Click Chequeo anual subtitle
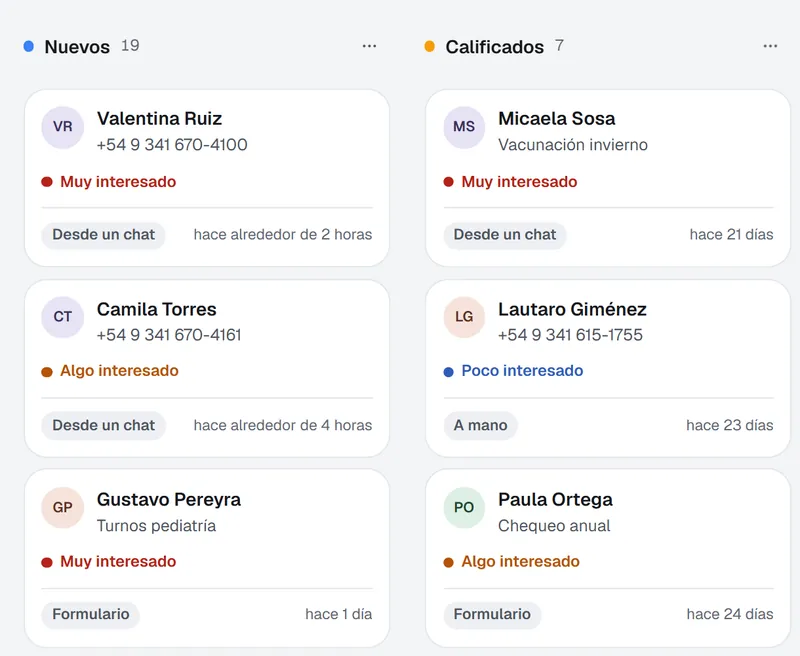This screenshot has height=656, width=800. [x=554, y=526]
